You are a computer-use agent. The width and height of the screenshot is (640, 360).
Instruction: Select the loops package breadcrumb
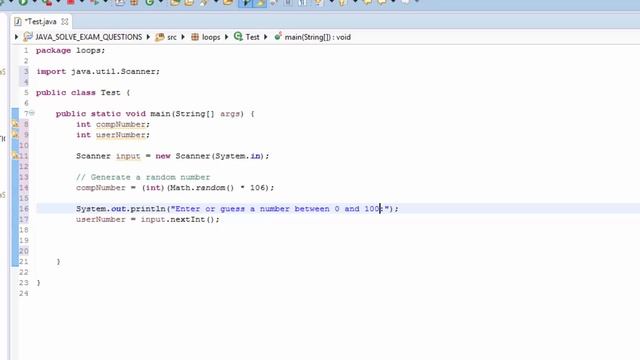(206, 37)
